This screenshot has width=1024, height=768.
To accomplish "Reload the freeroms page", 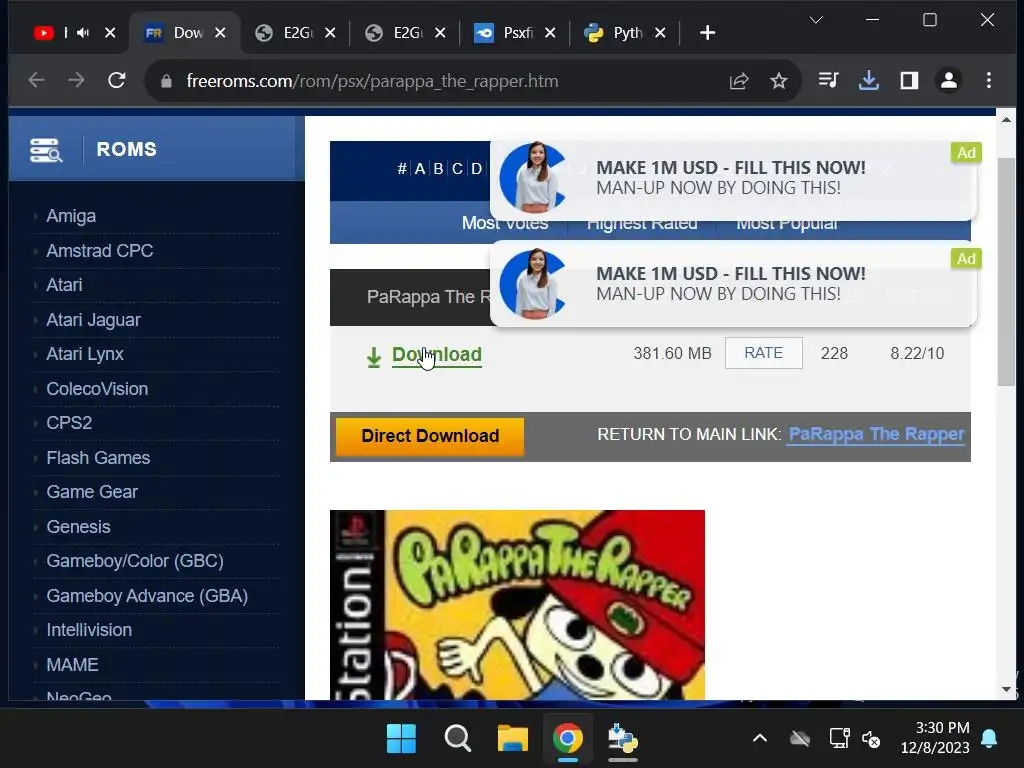I will tap(117, 80).
